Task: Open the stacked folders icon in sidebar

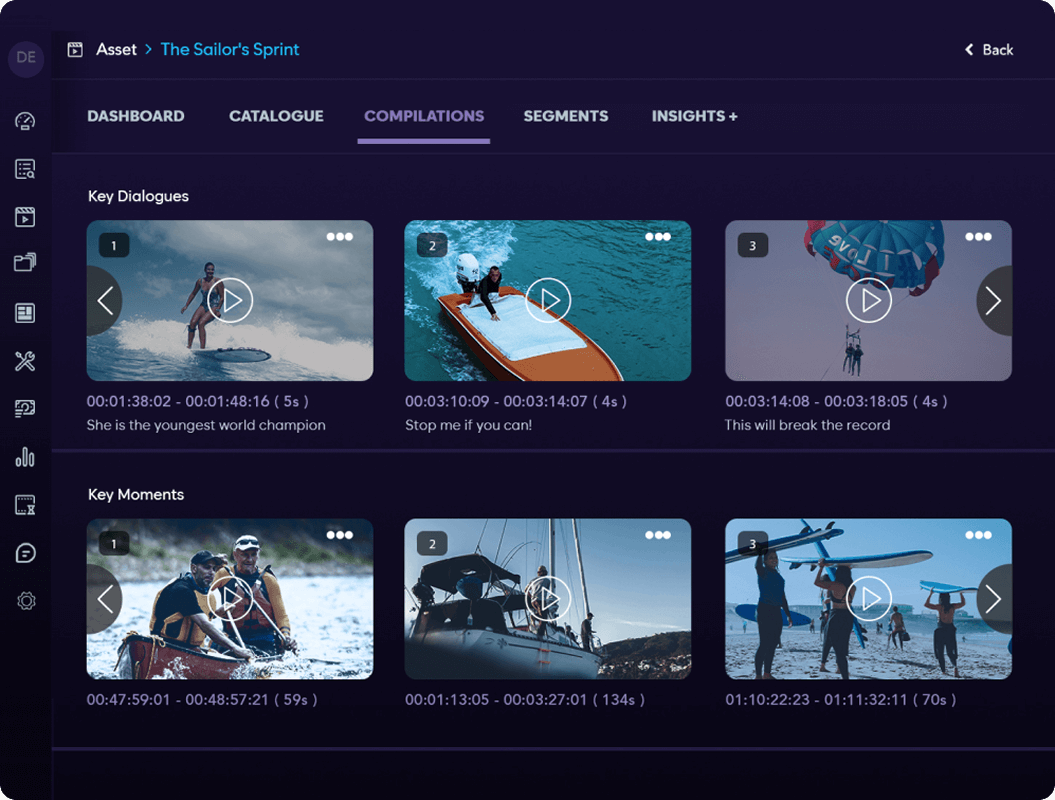Action: coord(25,262)
